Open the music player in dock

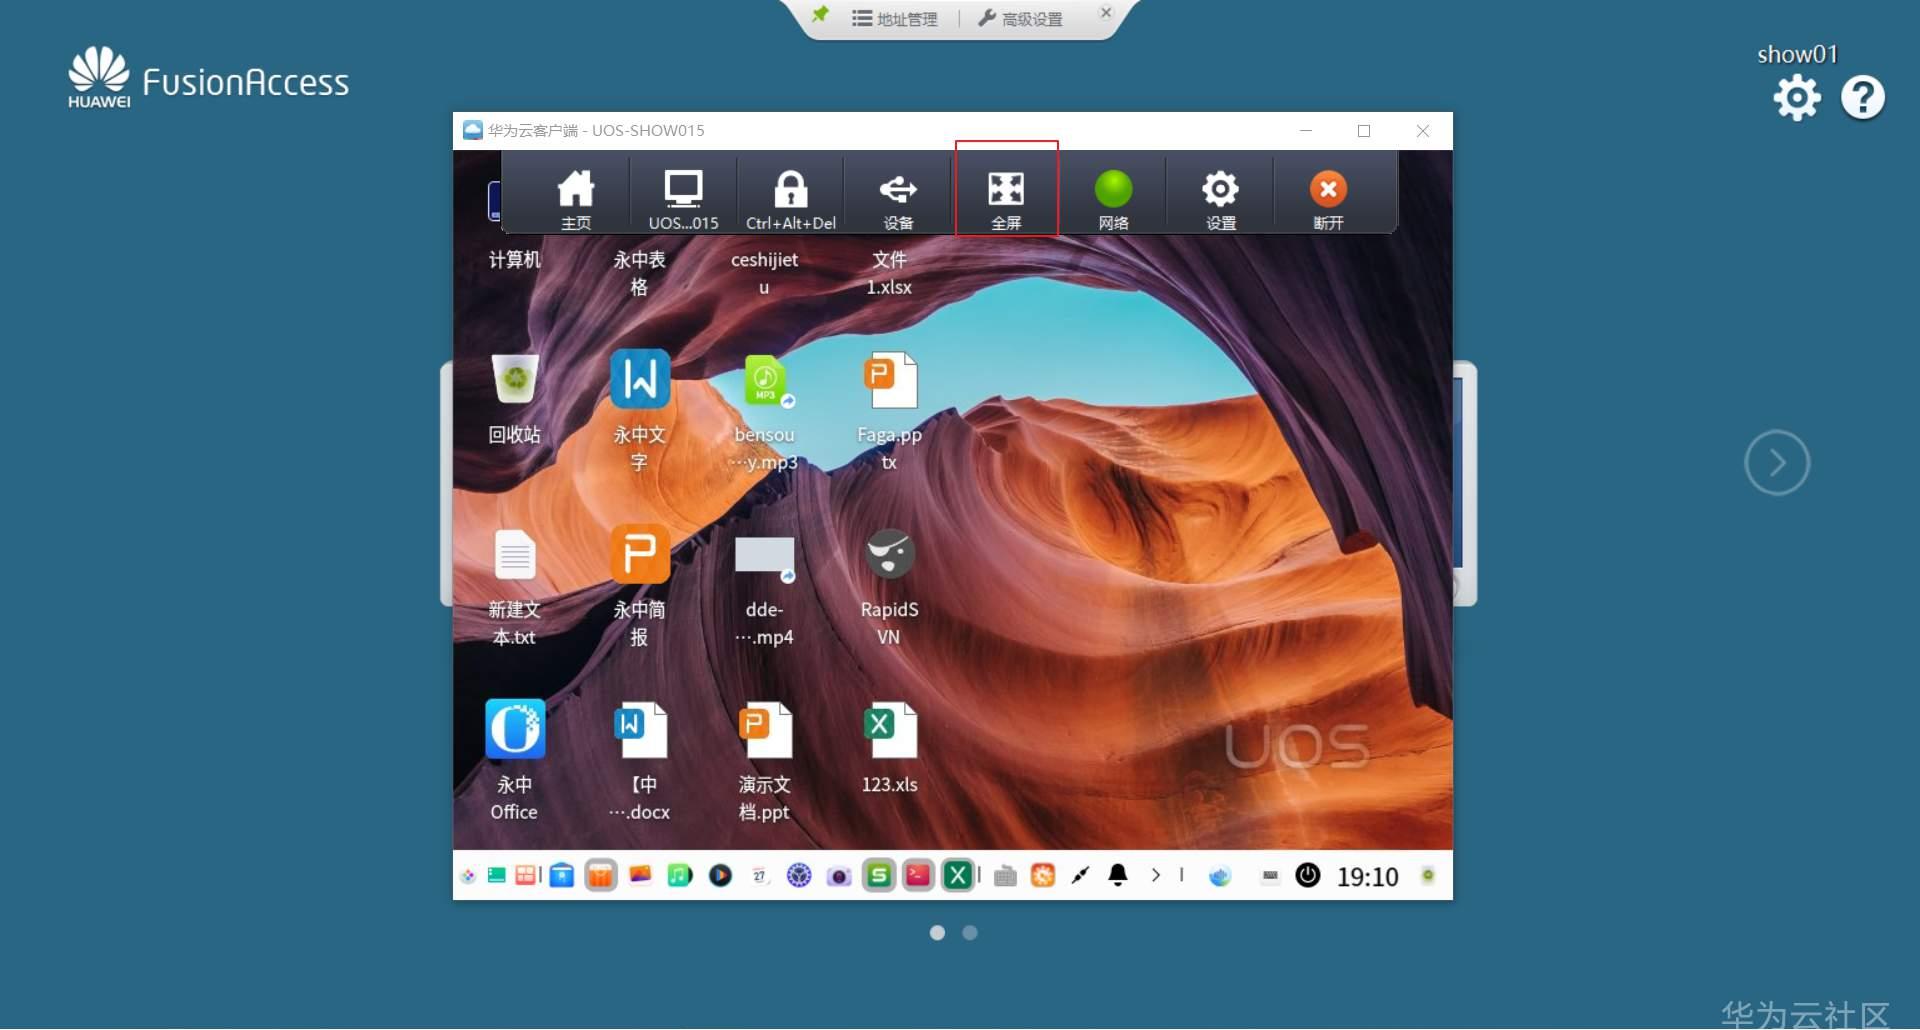pyautogui.click(x=680, y=876)
